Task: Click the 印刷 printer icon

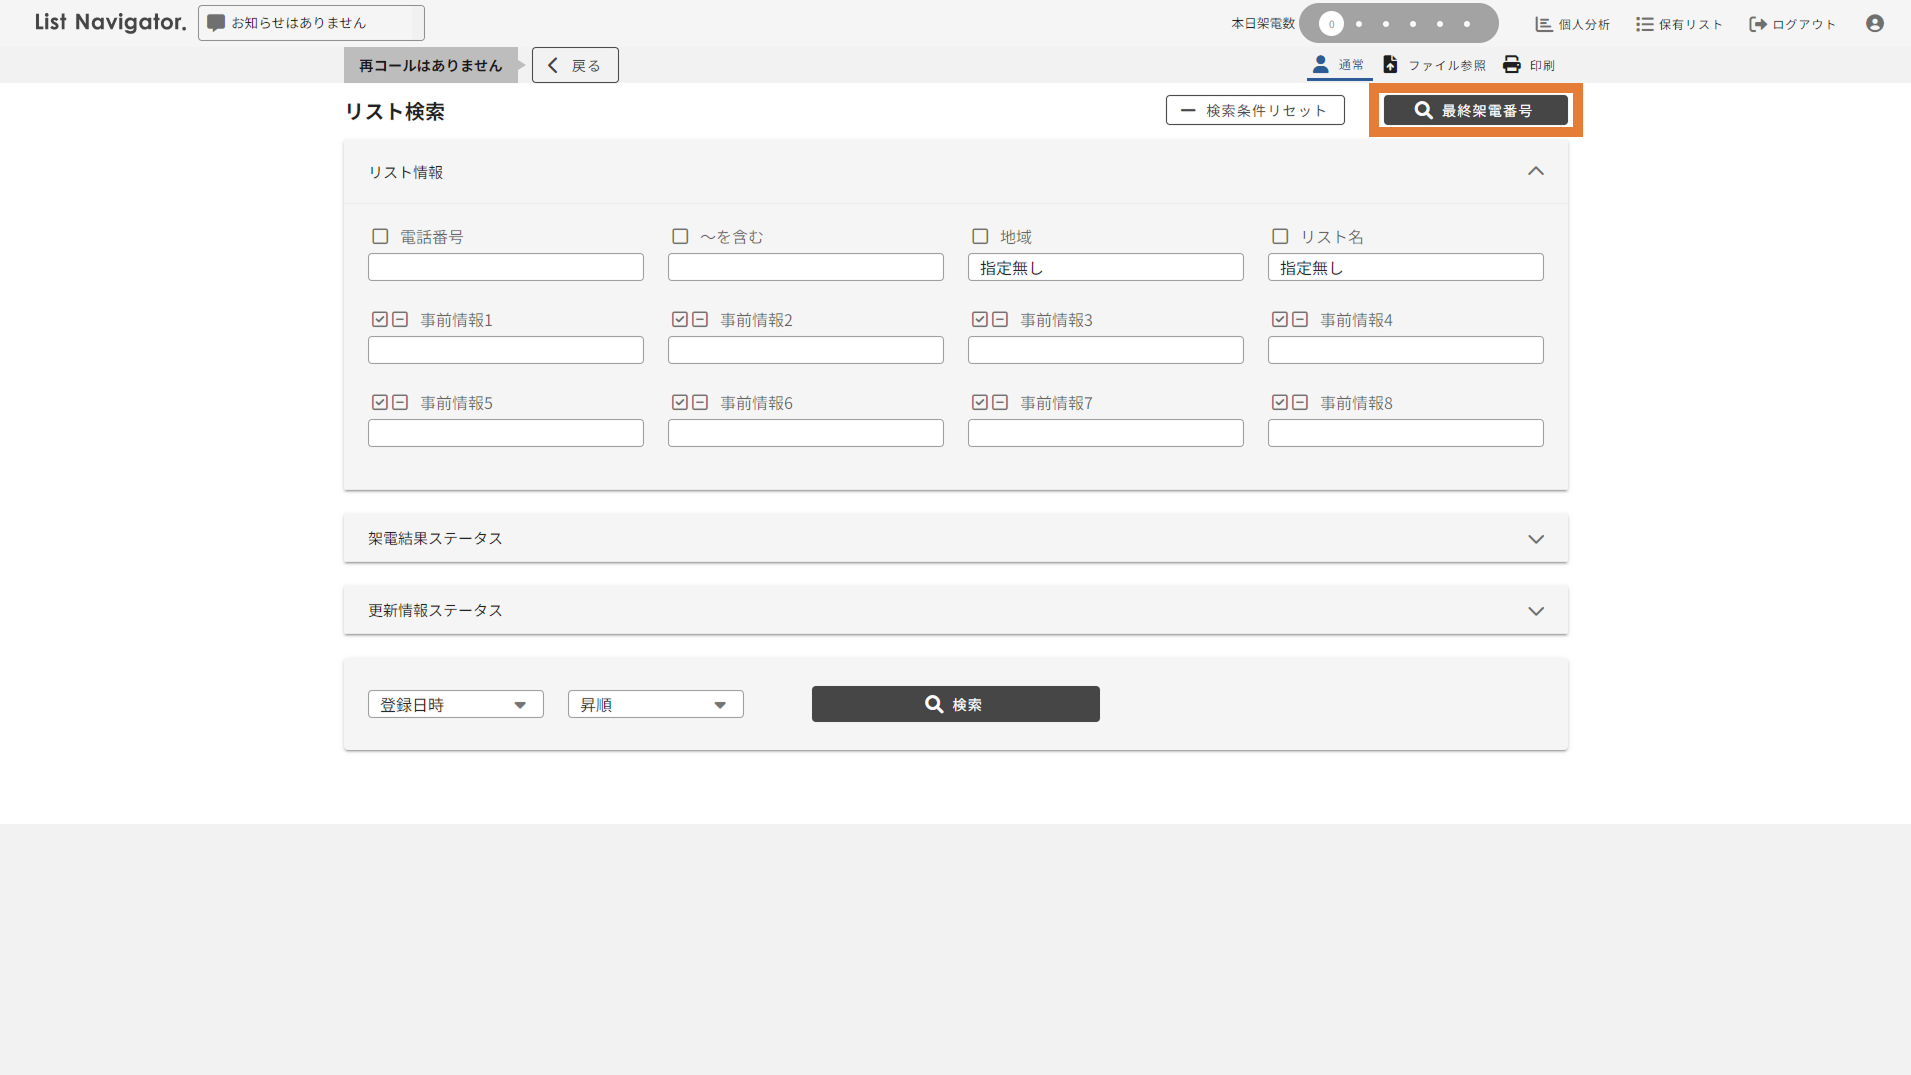Action: point(1511,65)
